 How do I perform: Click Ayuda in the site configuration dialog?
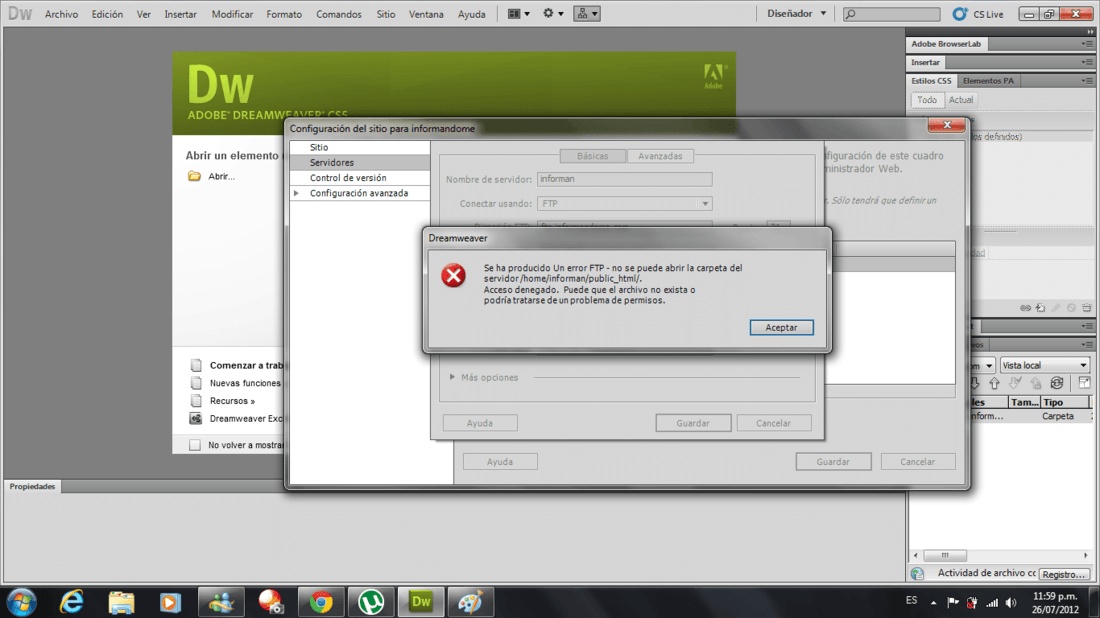tap(499, 462)
